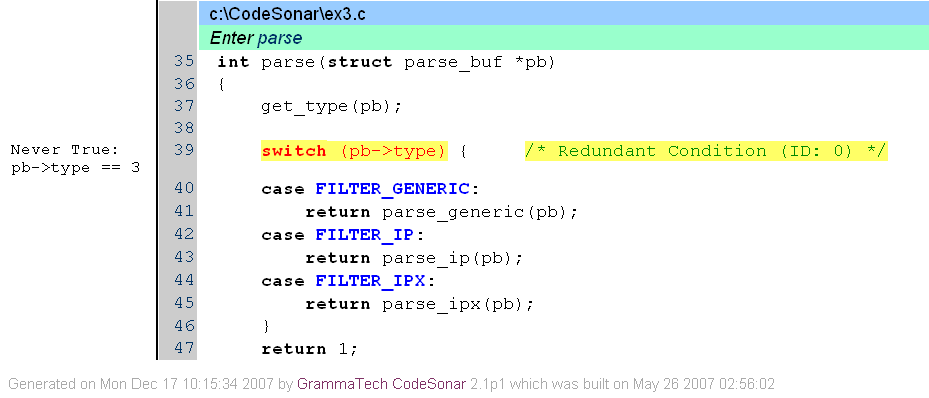Select the FILTER_GENERIC macro link
The image size is (929, 398).
(x=392, y=189)
